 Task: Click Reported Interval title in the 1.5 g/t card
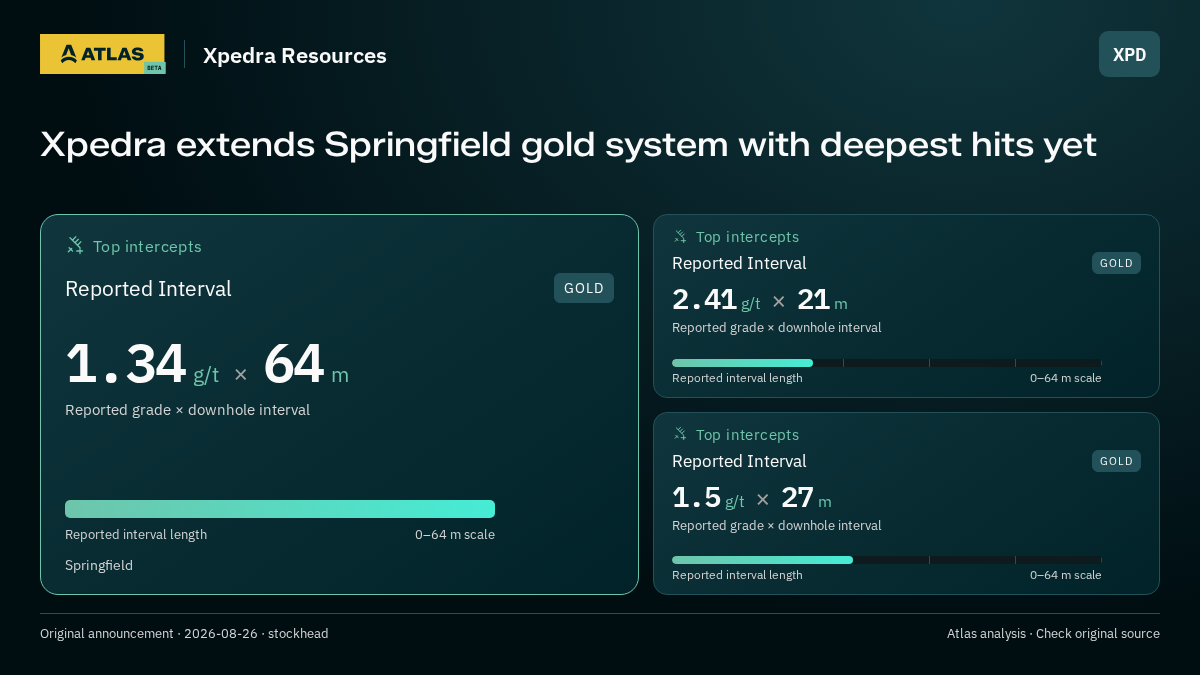tap(739, 461)
